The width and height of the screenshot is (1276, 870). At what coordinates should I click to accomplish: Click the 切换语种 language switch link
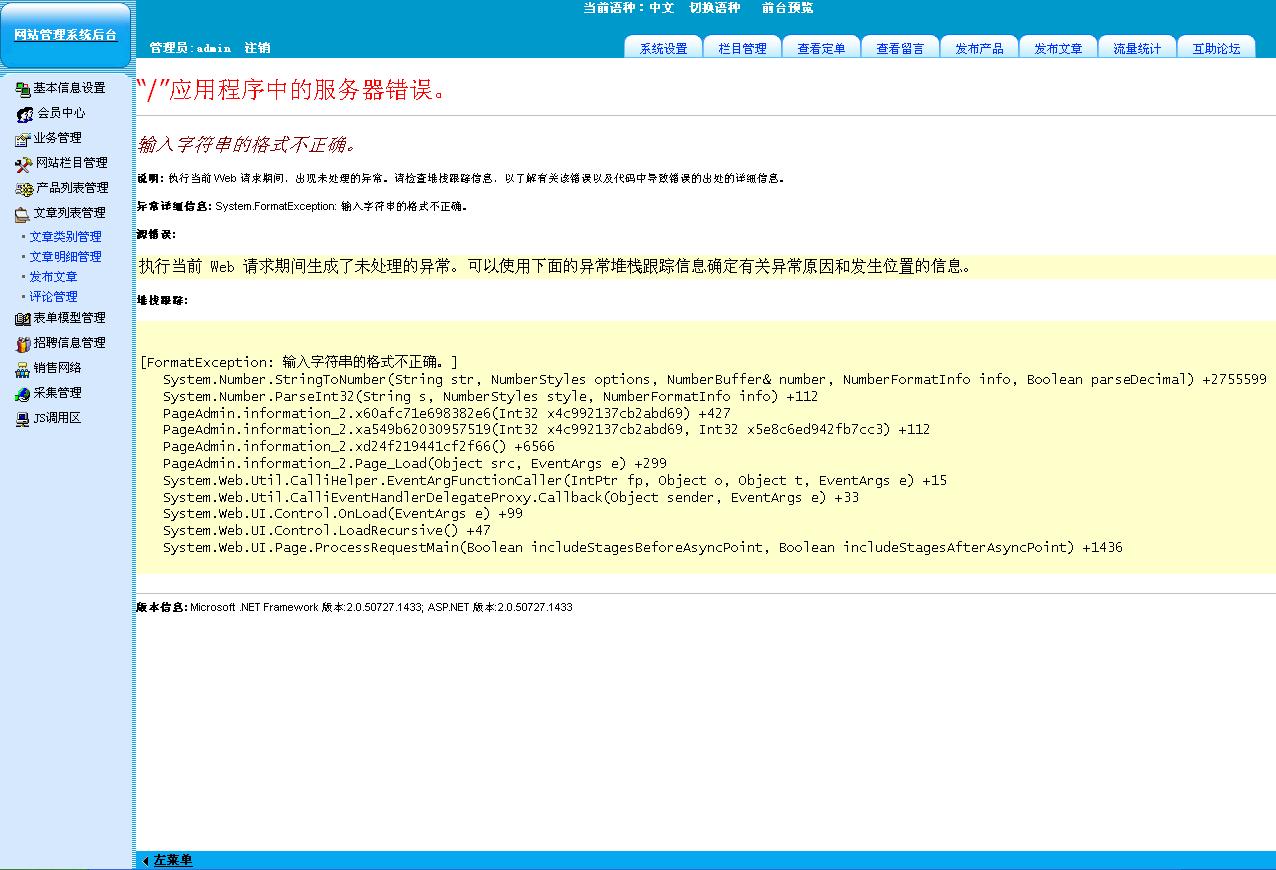714,8
